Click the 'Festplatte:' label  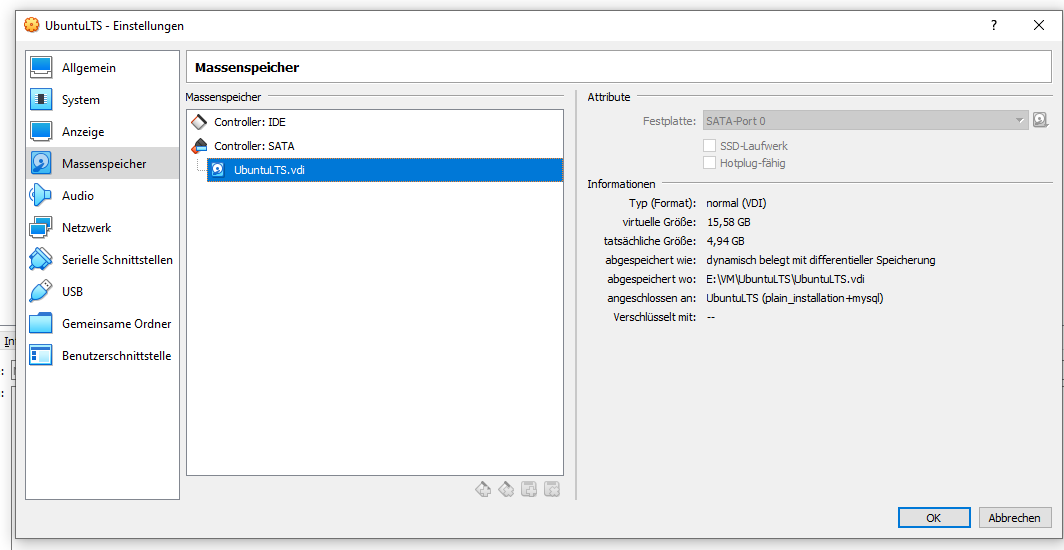670,121
